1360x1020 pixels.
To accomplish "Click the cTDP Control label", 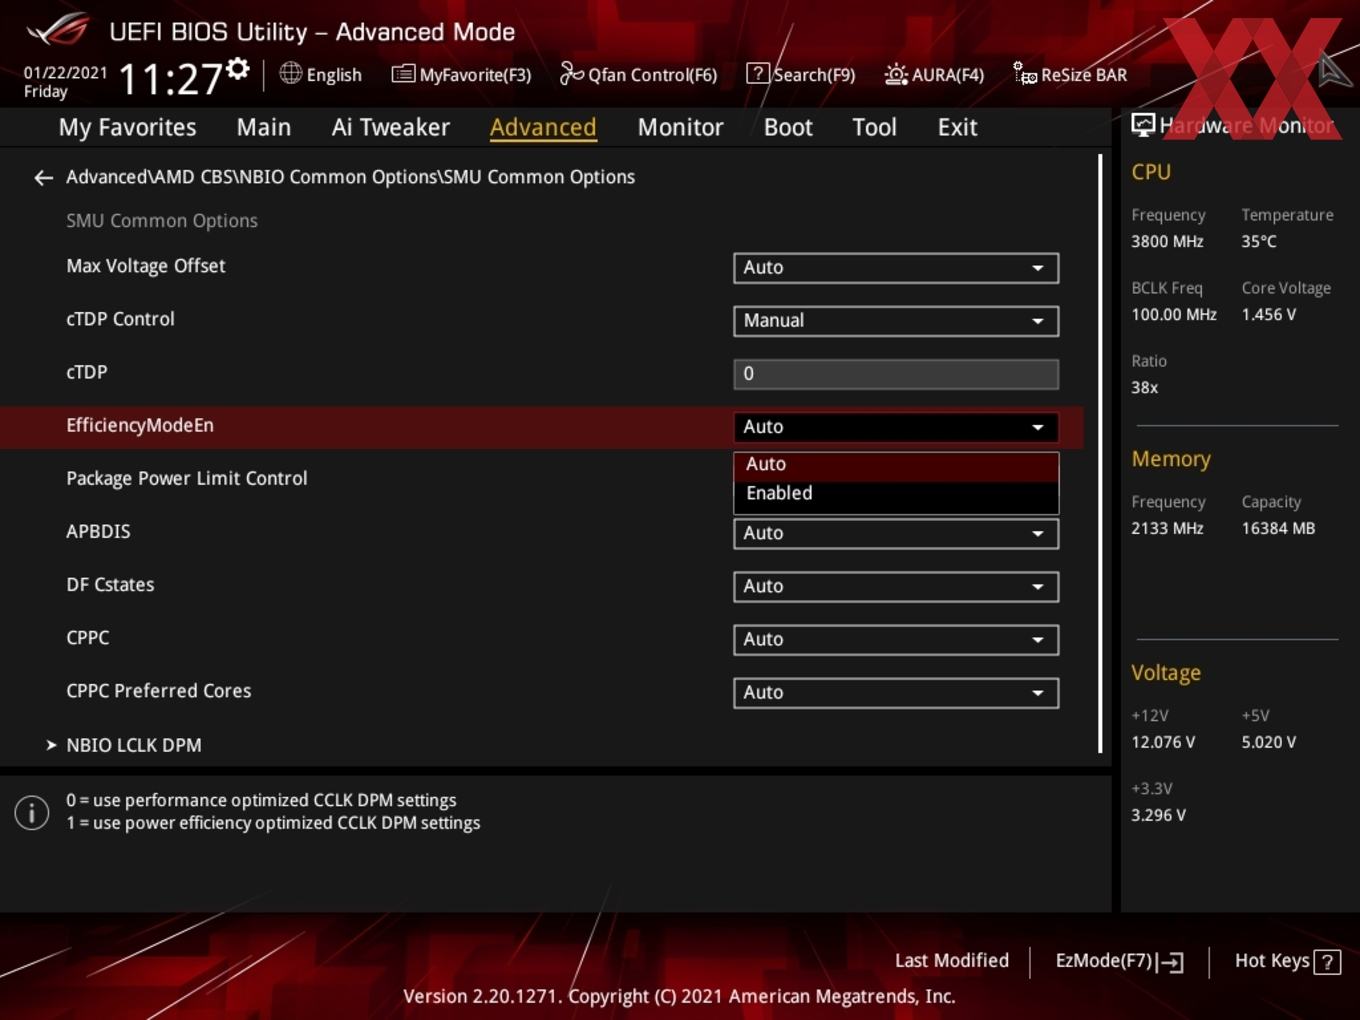I will pyautogui.click(x=120, y=319).
